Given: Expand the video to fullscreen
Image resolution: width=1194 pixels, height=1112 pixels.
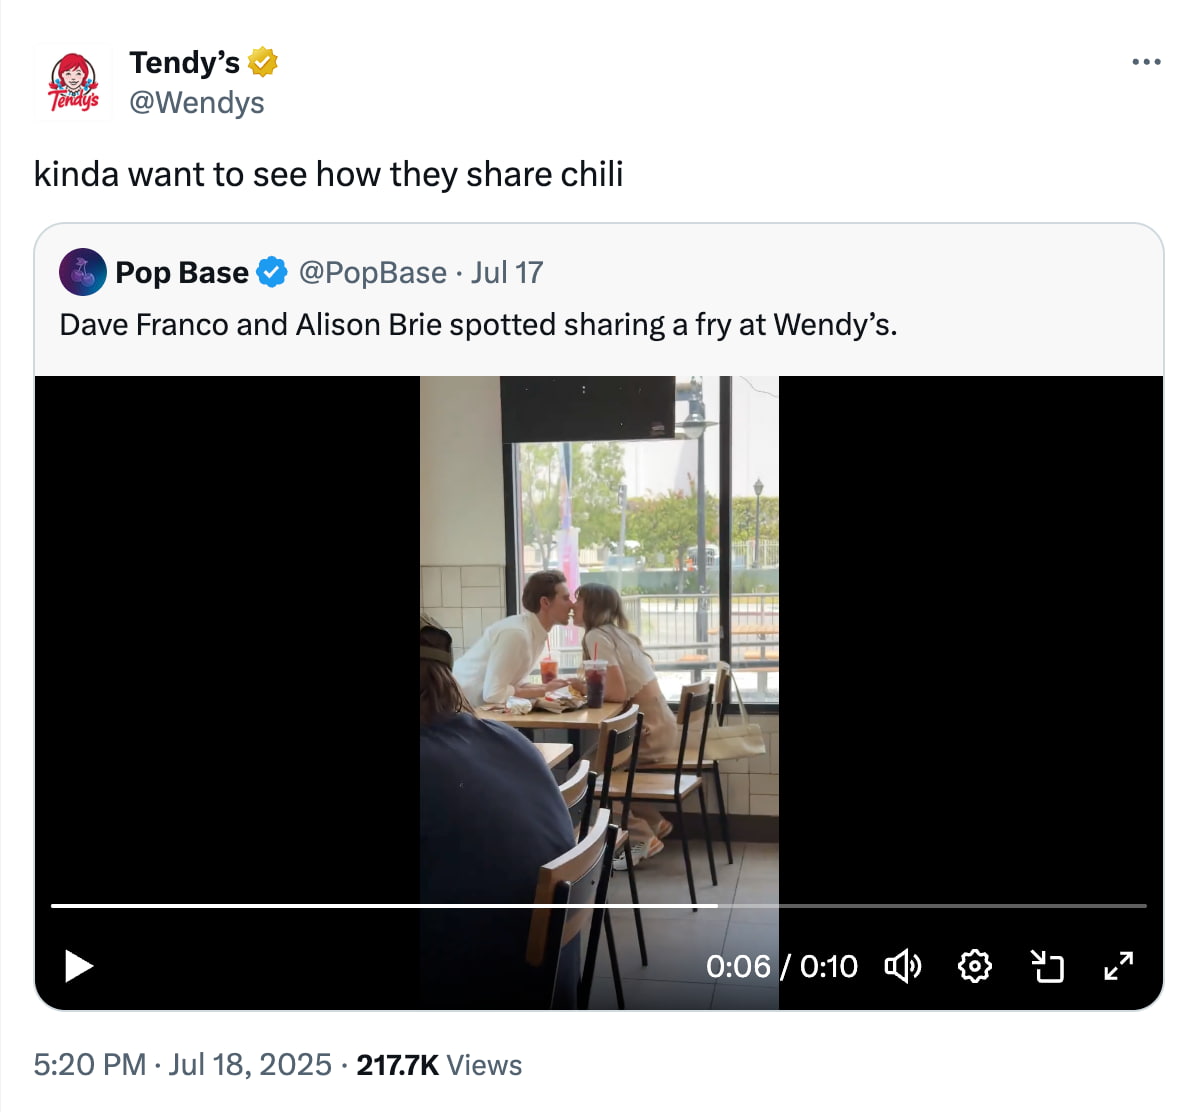Looking at the screenshot, I should point(1119,966).
